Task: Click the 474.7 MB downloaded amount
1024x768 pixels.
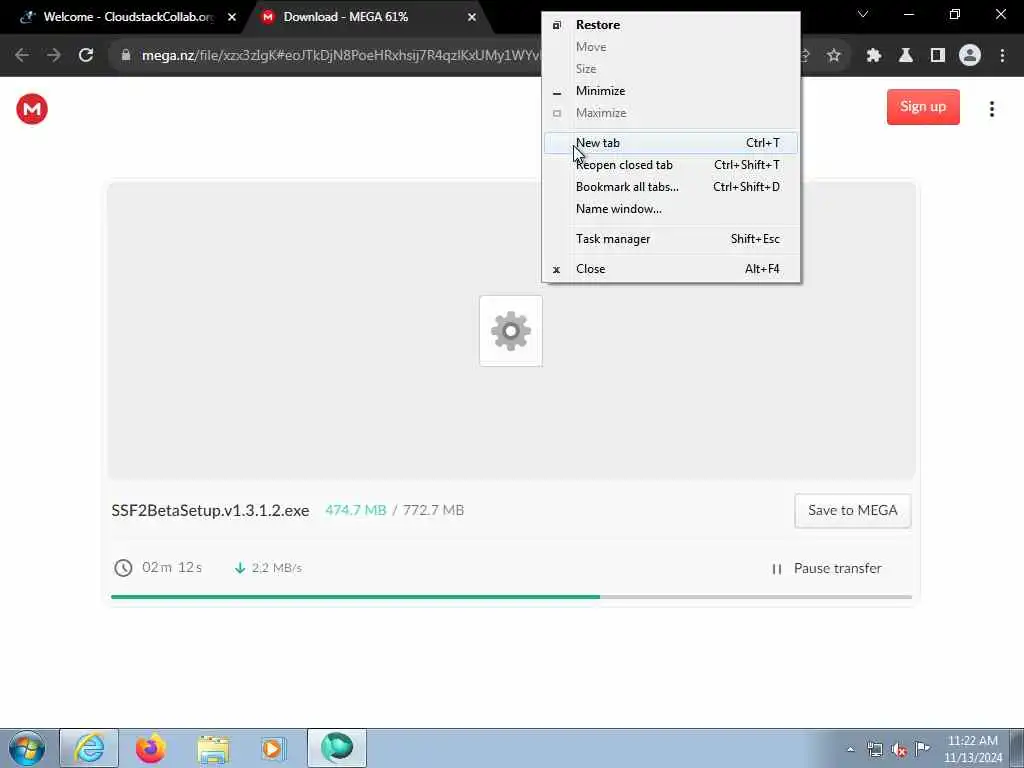Action: pyautogui.click(x=356, y=510)
